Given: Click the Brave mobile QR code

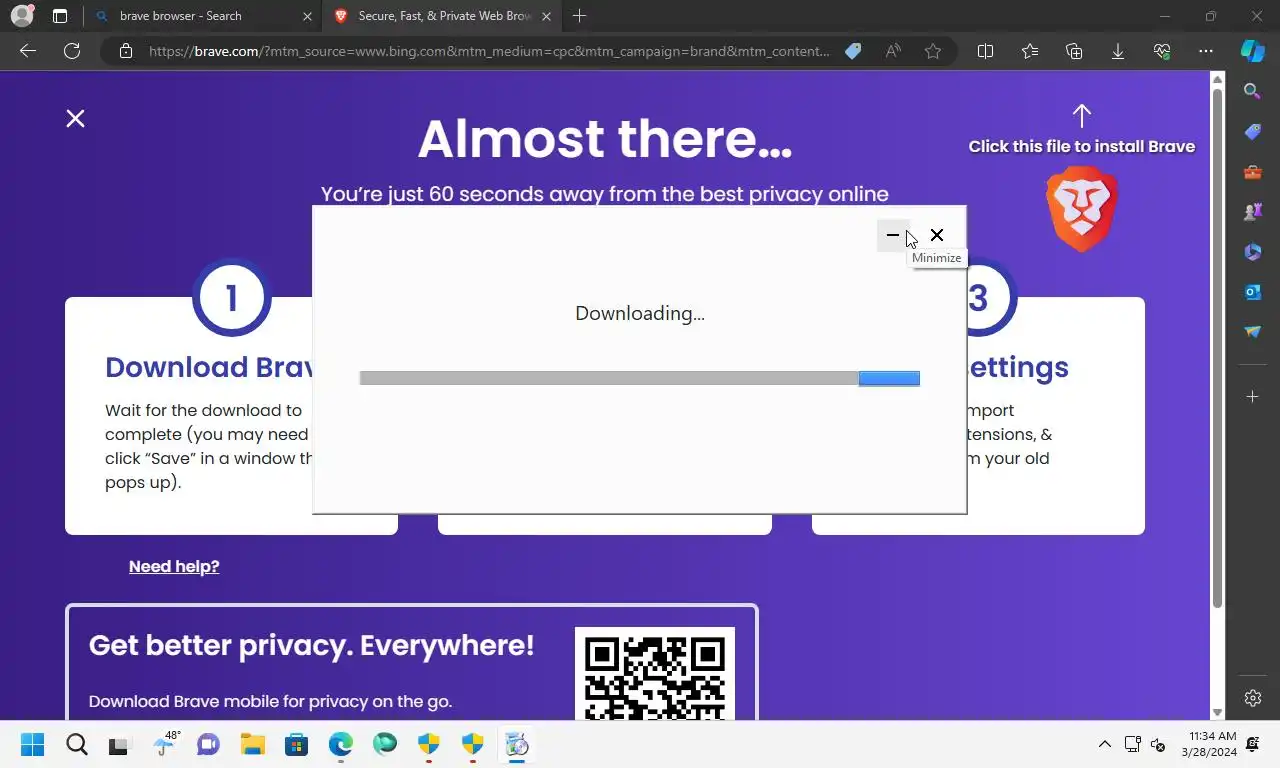Looking at the screenshot, I should [655, 674].
